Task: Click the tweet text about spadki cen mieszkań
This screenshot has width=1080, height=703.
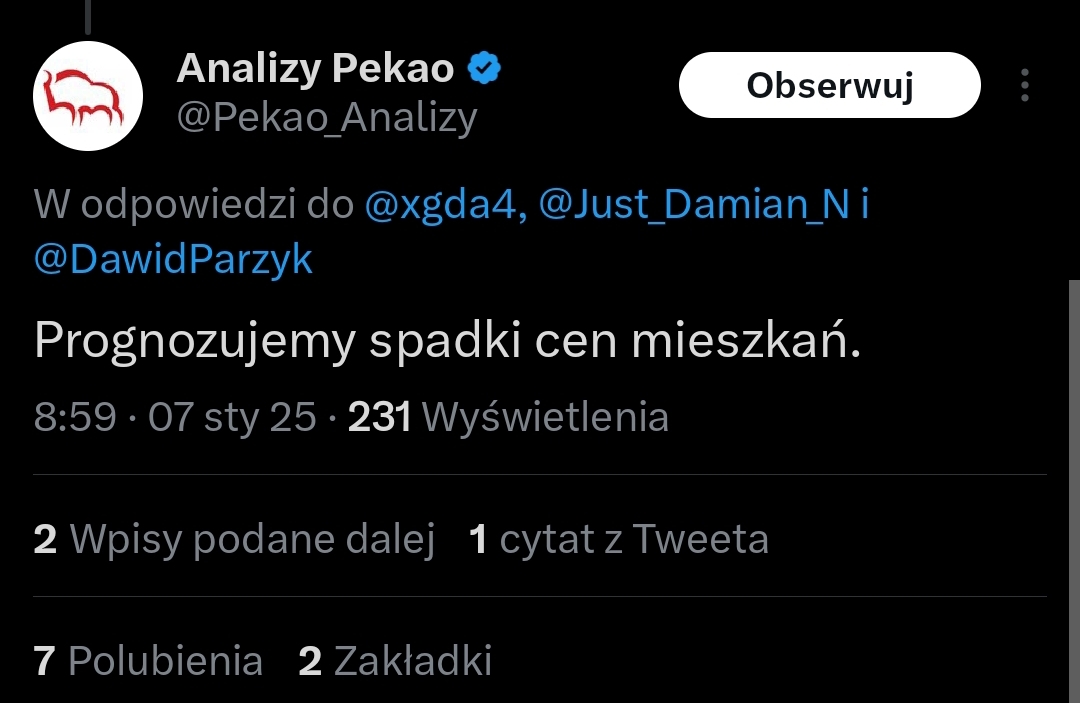Action: 446,342
